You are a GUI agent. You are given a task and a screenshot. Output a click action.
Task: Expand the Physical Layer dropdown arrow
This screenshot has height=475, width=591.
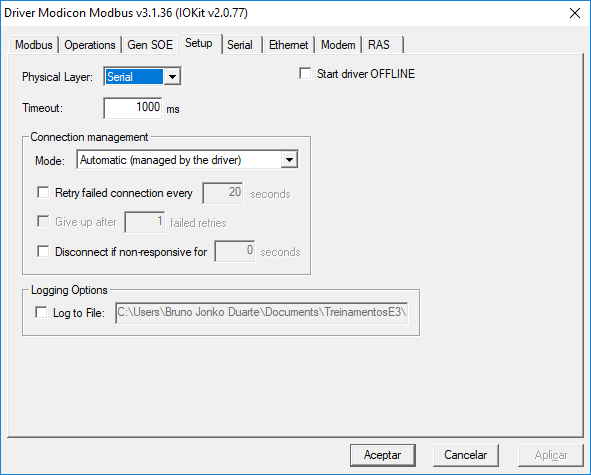click(172, 77)
